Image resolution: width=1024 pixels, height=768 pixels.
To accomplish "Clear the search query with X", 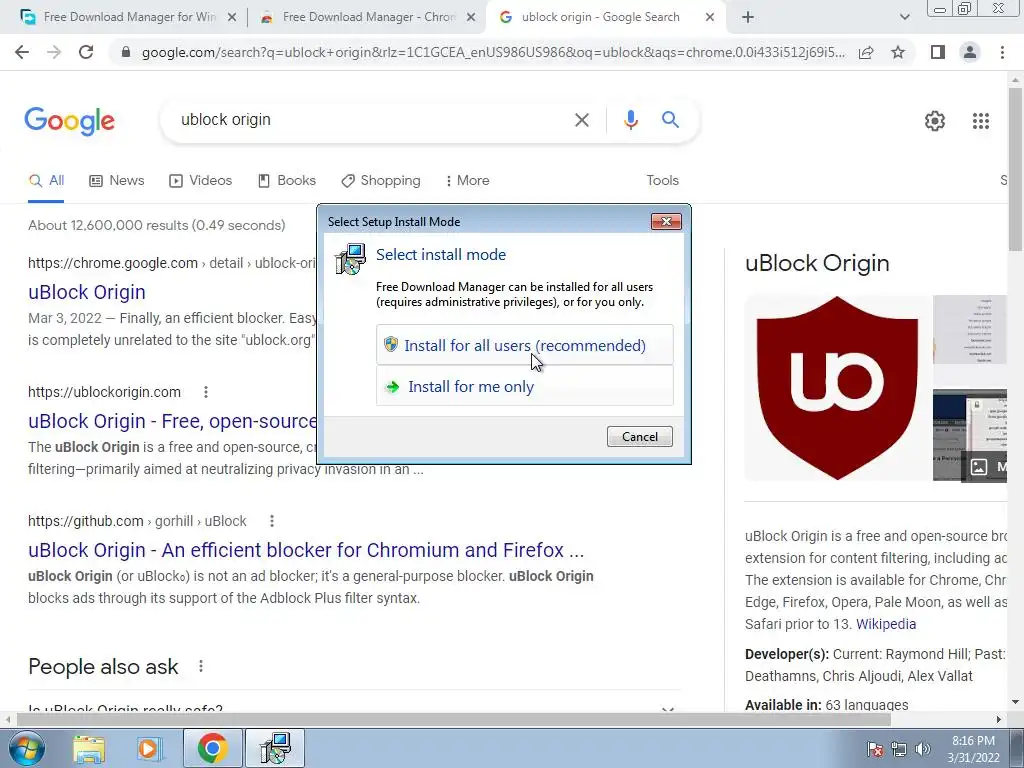I will [581, 120].
